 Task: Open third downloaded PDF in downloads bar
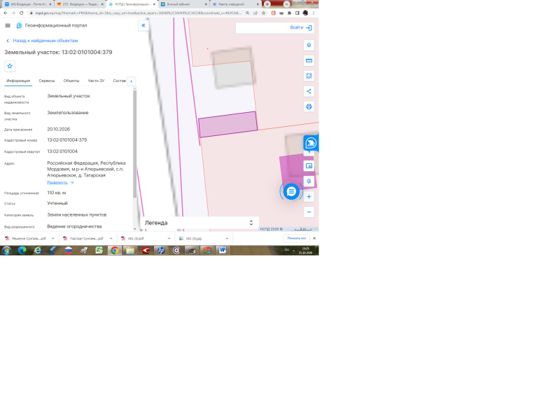coord(141,238)
